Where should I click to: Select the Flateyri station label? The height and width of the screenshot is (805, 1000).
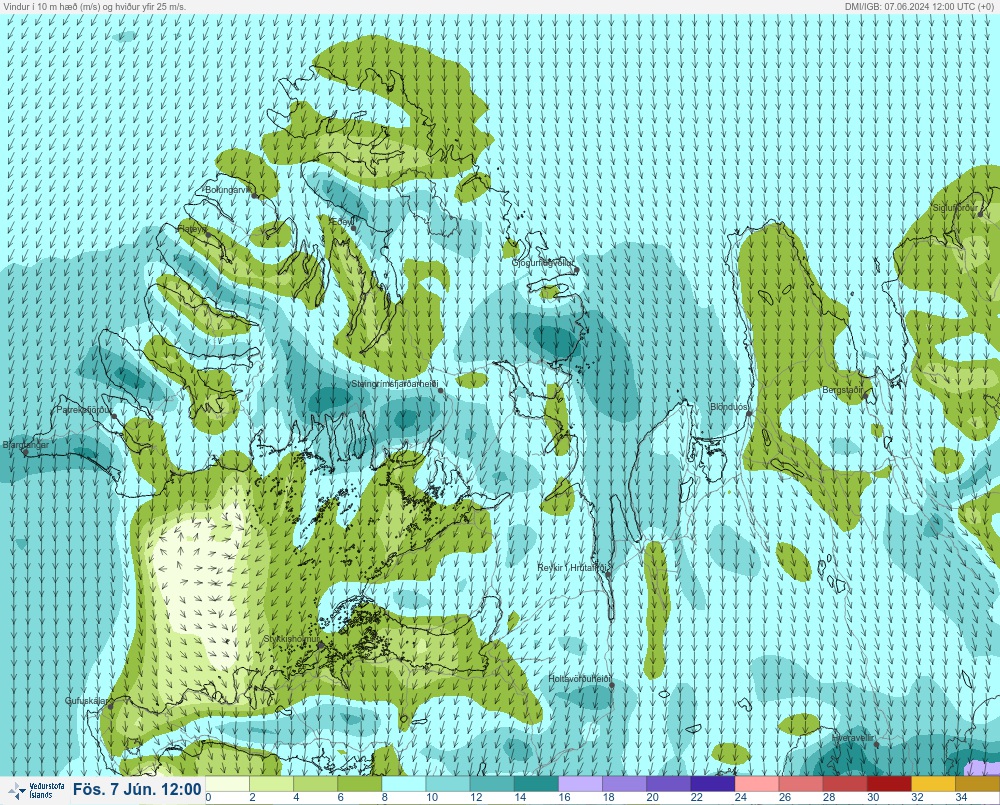click(193, 228)
